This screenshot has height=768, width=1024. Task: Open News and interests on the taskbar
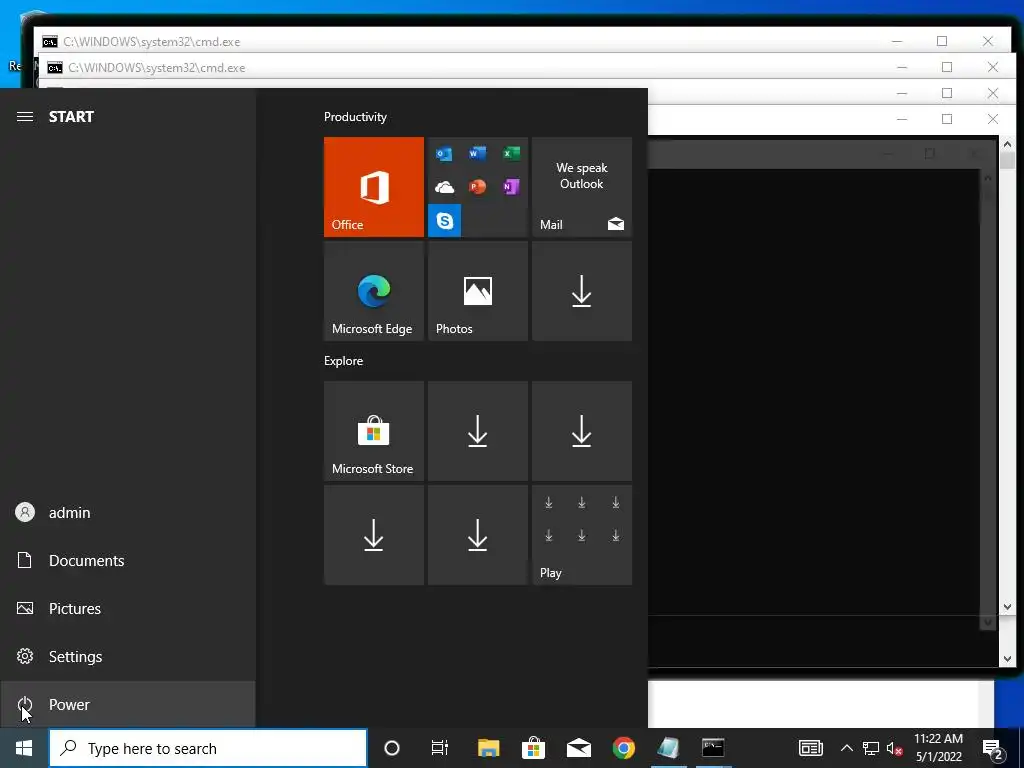(810, 748)
